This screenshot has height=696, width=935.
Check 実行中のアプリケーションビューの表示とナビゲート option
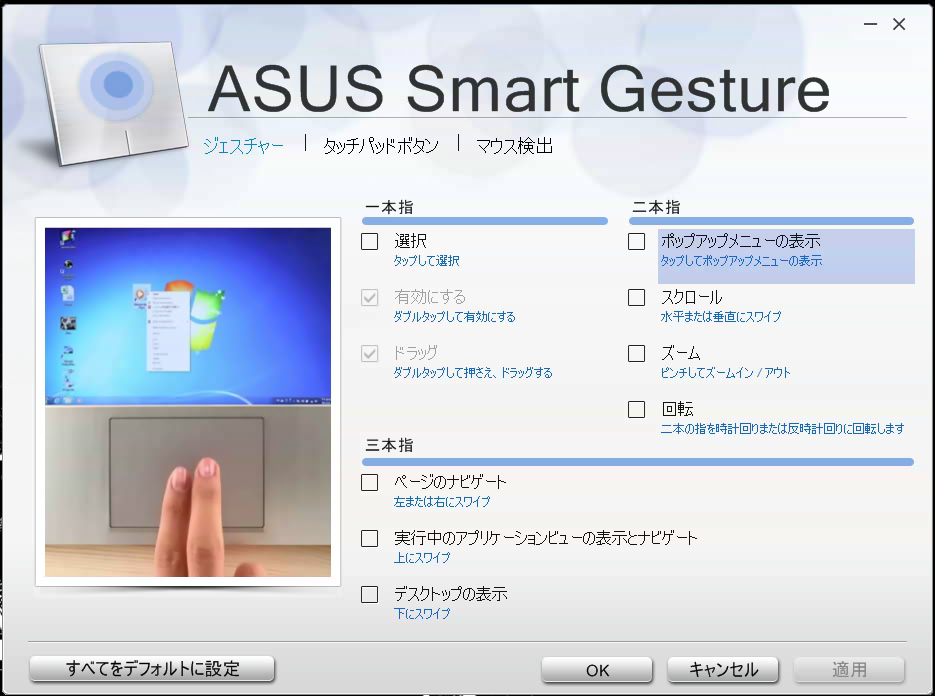pos(370,538)
